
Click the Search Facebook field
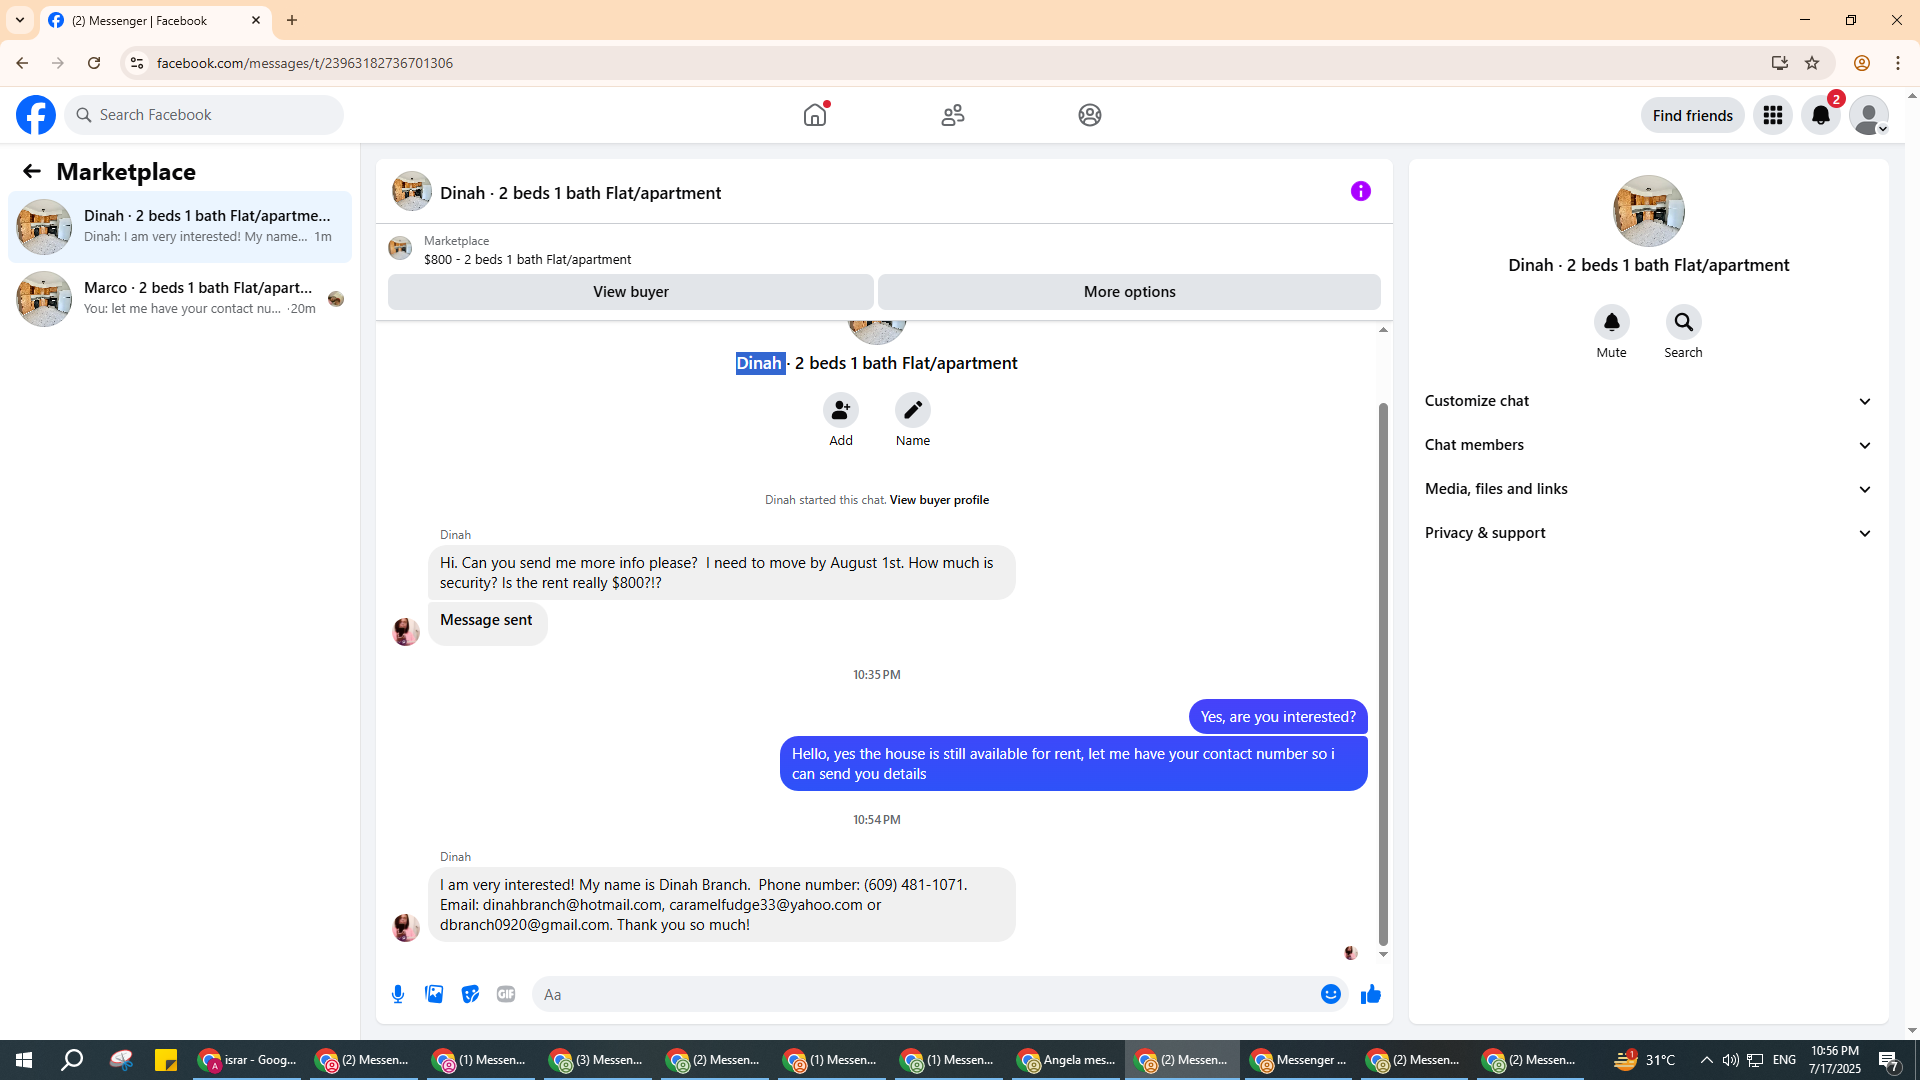point(205,115)
